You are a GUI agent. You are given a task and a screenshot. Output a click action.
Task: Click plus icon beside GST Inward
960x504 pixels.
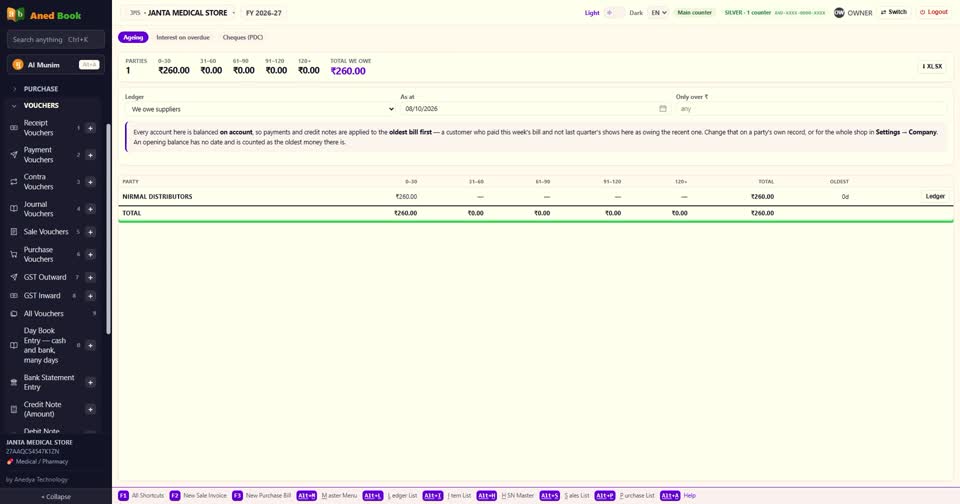[90, 296]
